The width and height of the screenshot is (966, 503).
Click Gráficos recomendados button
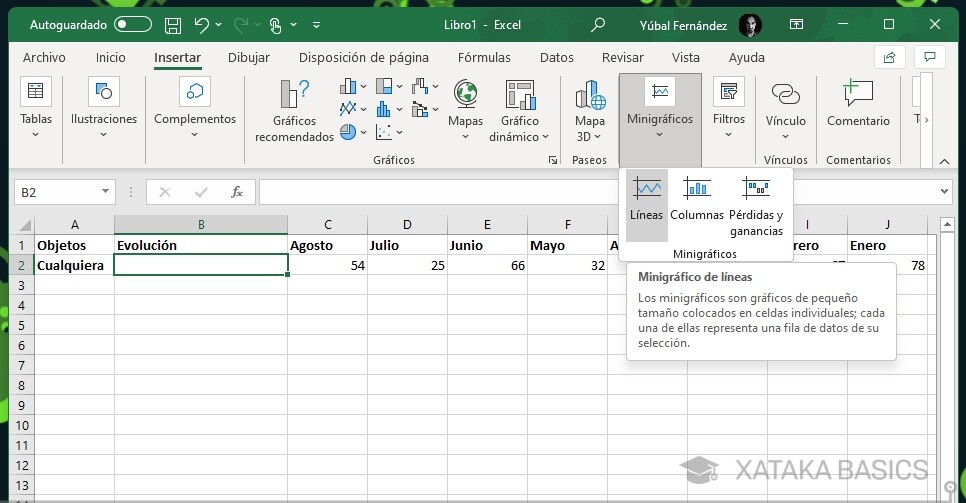click(294, 111)
